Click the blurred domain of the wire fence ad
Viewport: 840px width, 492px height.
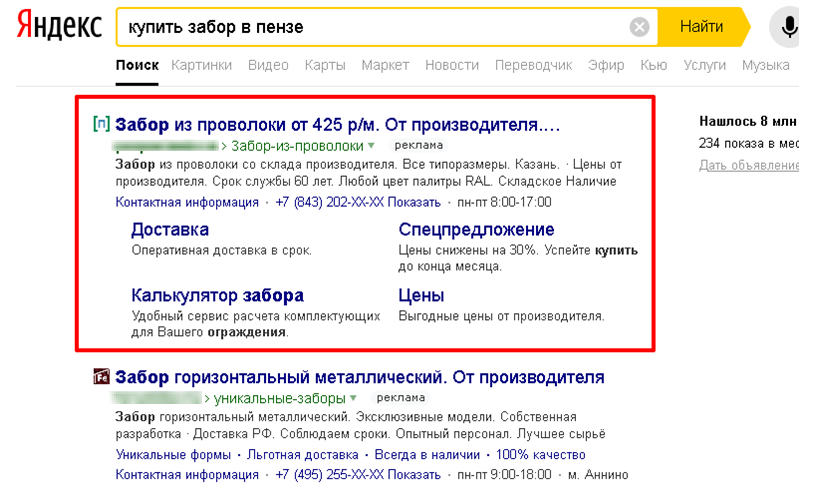[166, 146]
